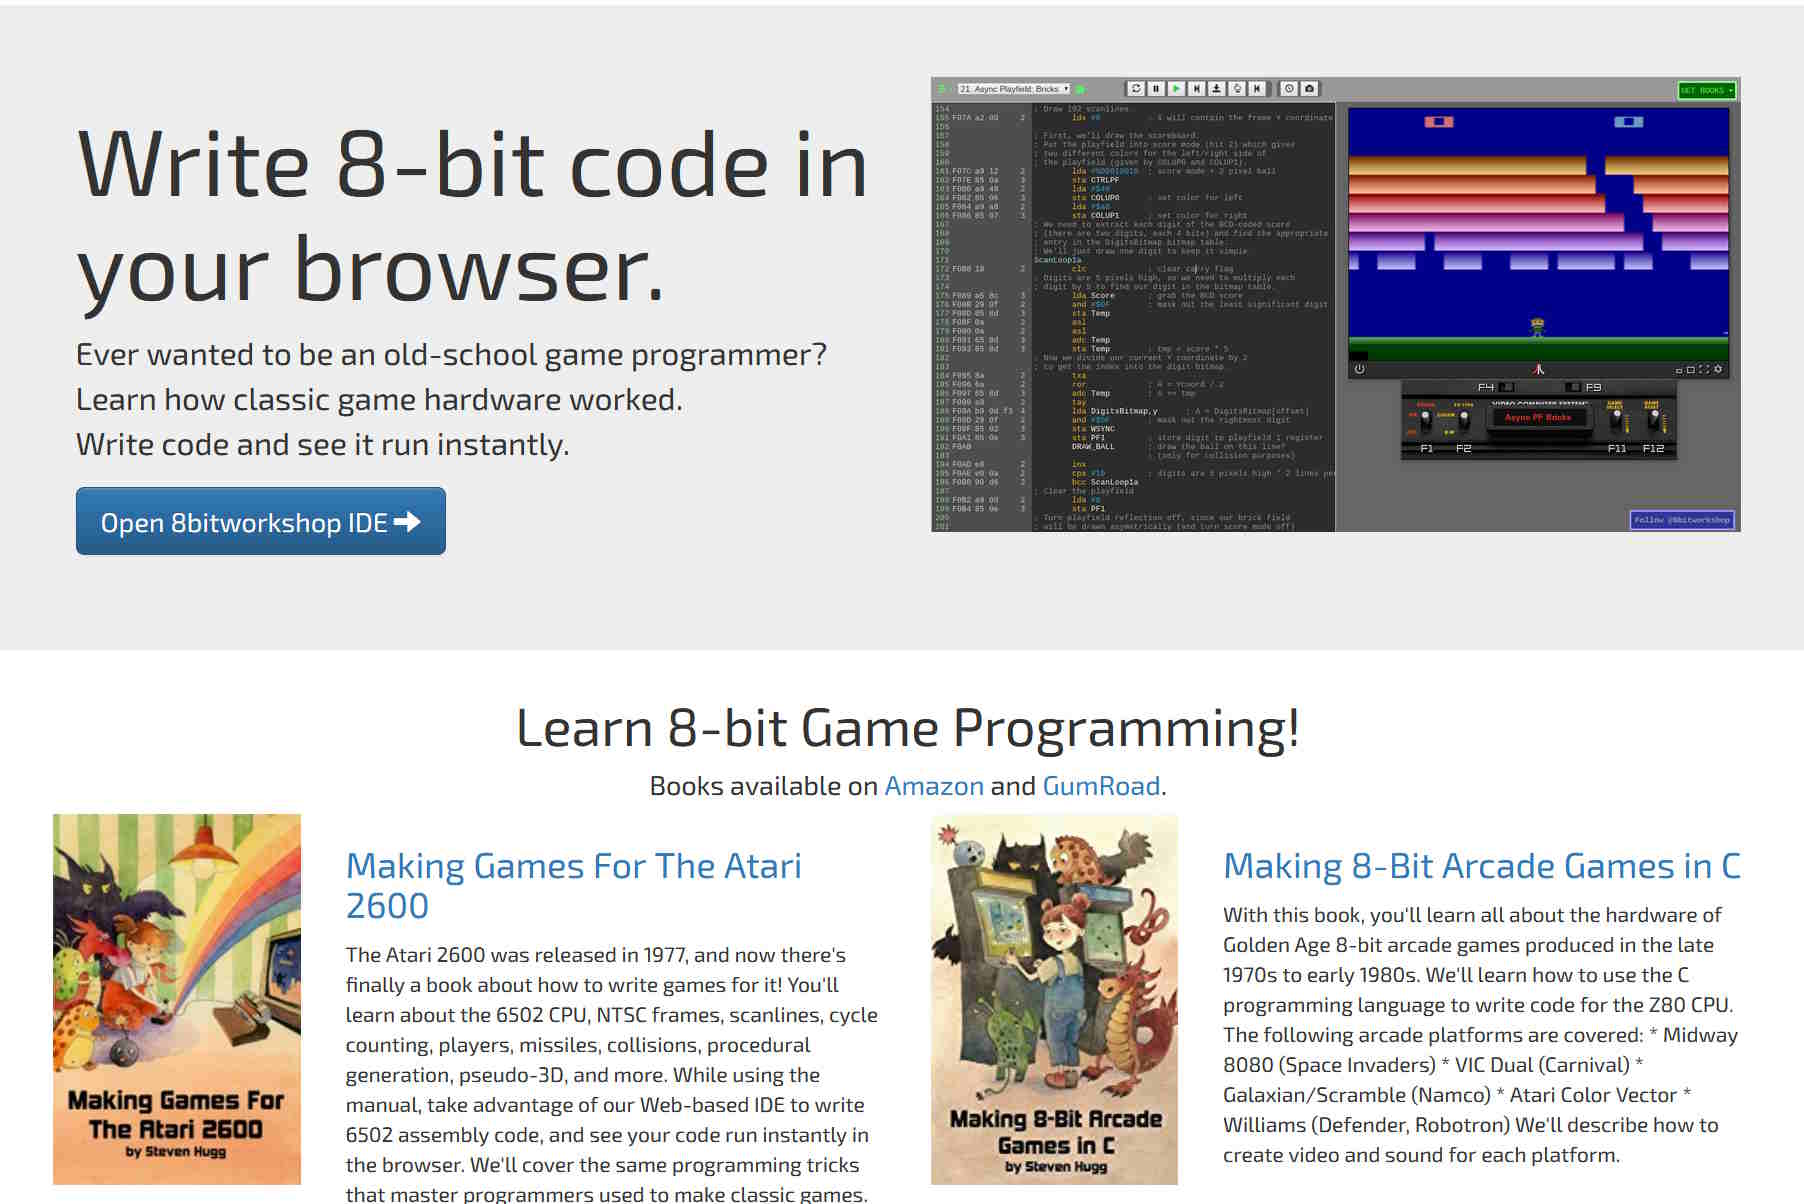Click the reload/reset ROM icon in the toolbar
Image resolution: width=1804 pixels, height=1204 pixels.
[1136, 88]
